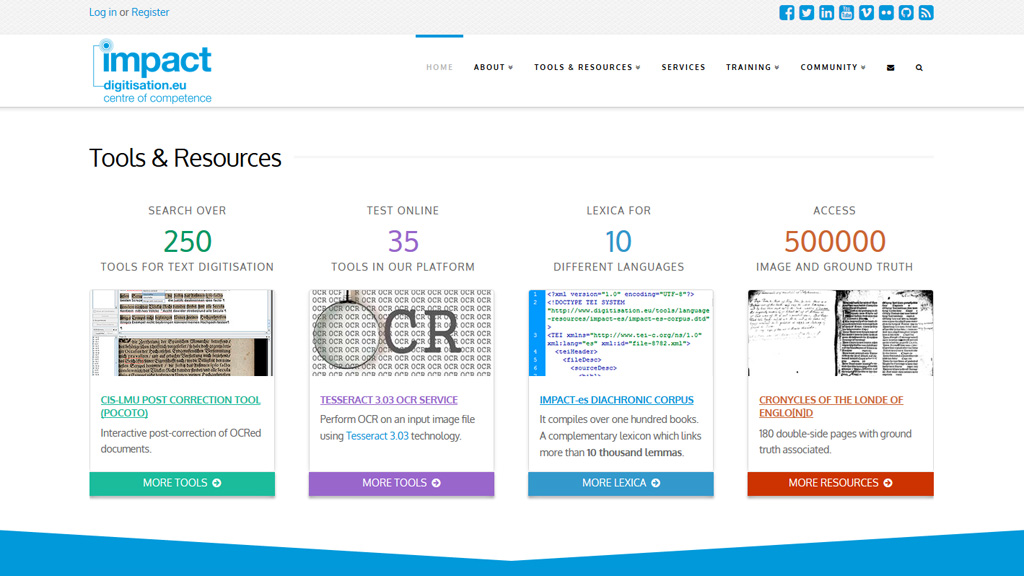Image resolution: width=1024 pixels, height=576 pixels.
Task: Click the bold '10 thousand lemmas' text
Action: (634, 453)
